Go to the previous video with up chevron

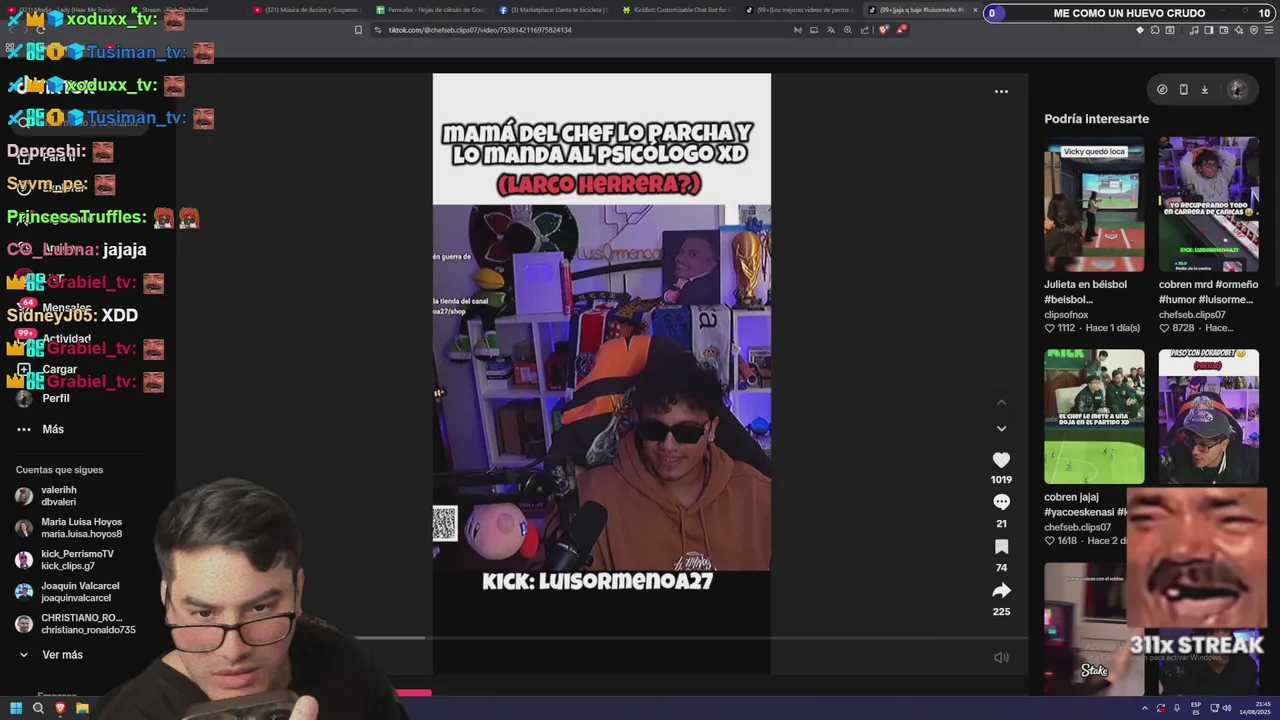1001,402
